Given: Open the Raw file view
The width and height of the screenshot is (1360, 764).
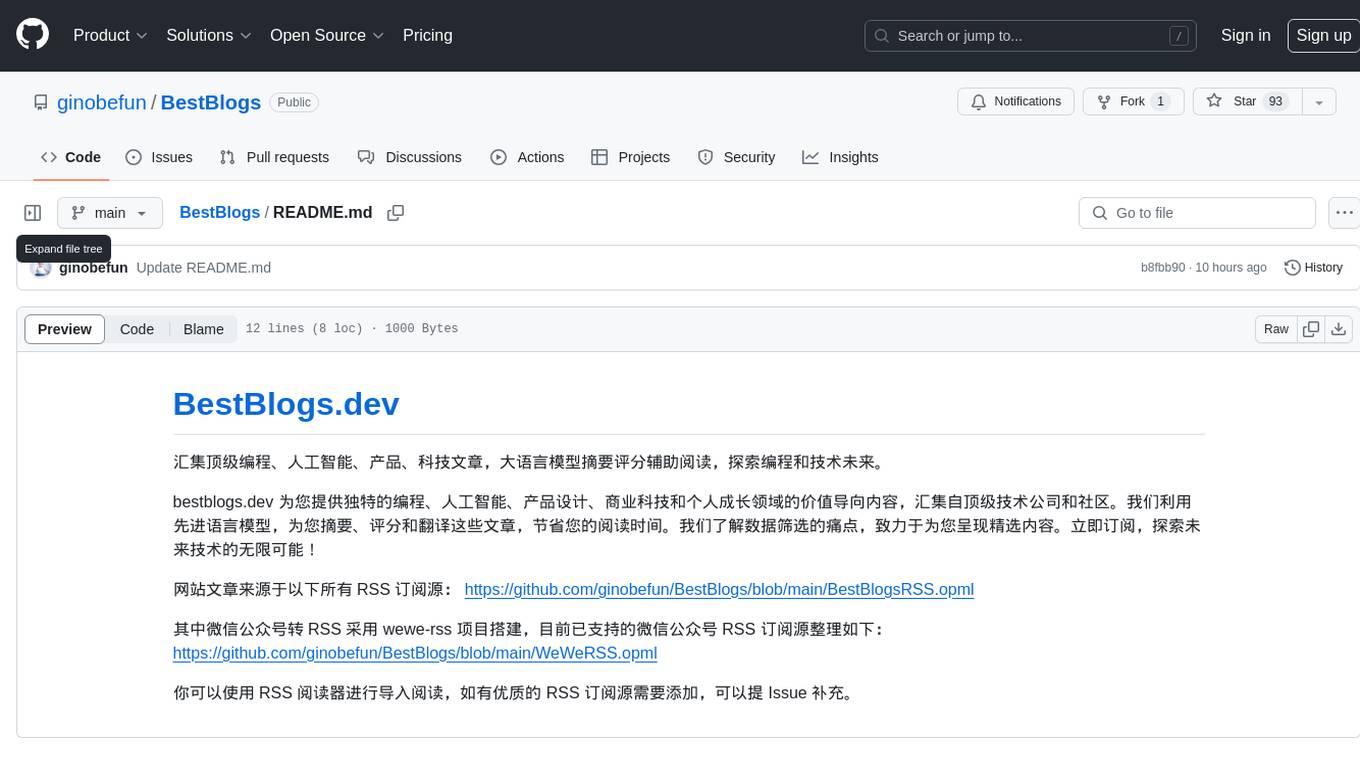Looking at the screenshot, I should coord(1276,329).
